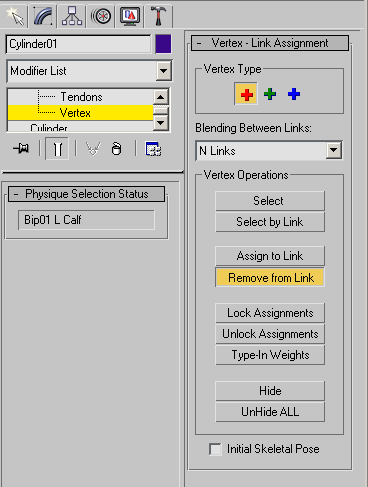
Task: Open the Hierarchy panel icon
Action: (72, 16)
